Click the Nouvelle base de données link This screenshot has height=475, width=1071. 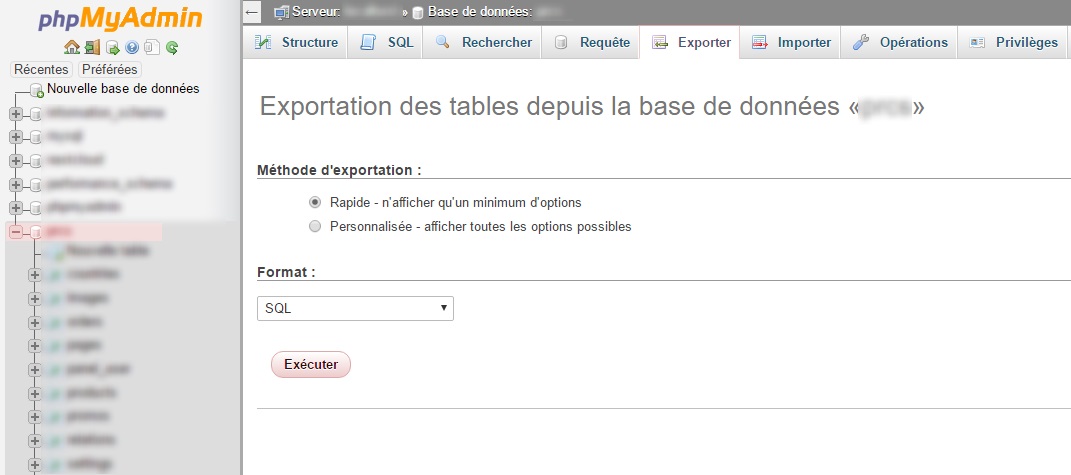123,89
